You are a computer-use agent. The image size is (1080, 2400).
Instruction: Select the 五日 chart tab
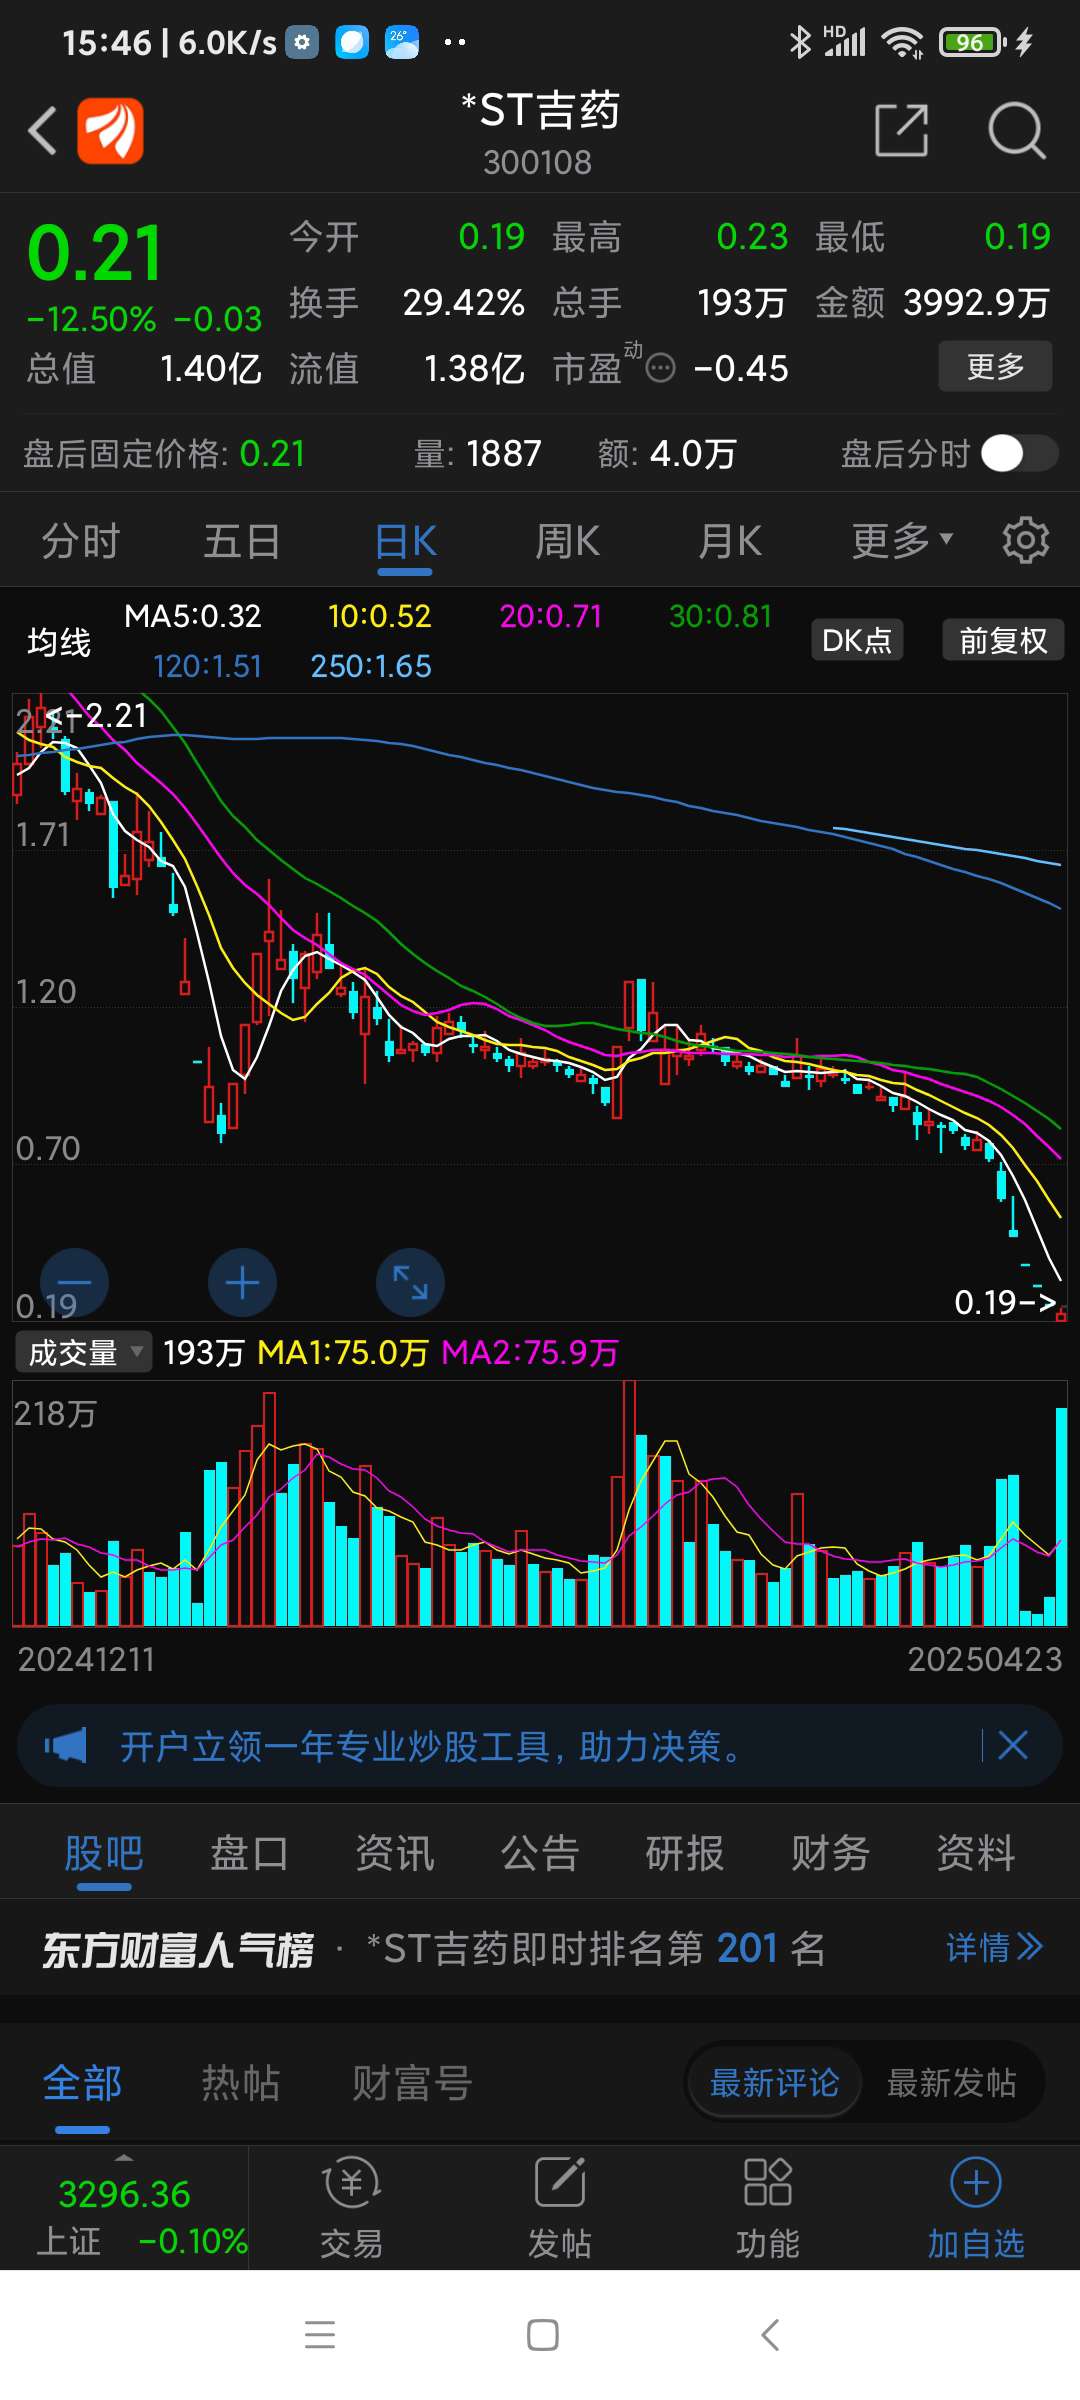(x=242, y=541)
